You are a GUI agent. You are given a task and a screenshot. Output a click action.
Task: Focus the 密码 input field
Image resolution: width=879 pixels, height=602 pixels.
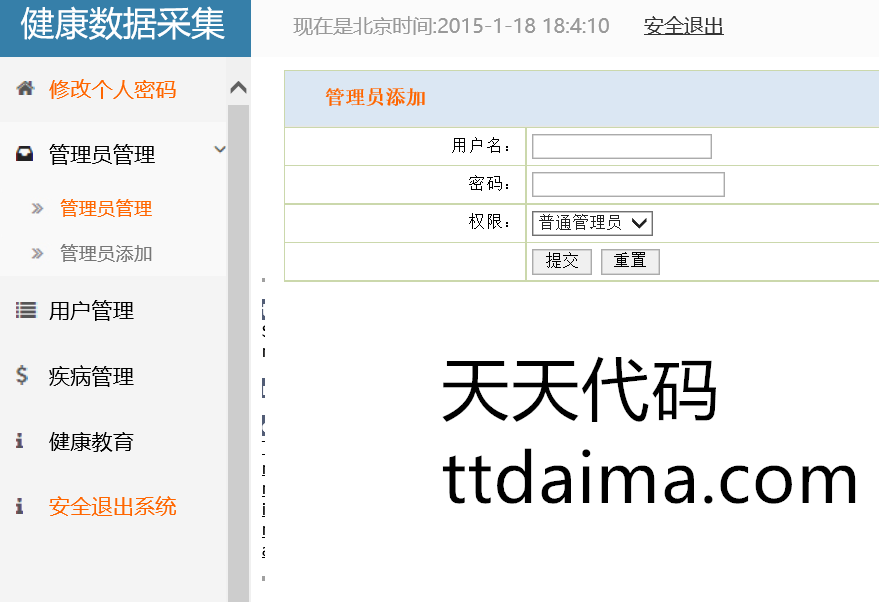pyautogui.click(x=627, y=185)
